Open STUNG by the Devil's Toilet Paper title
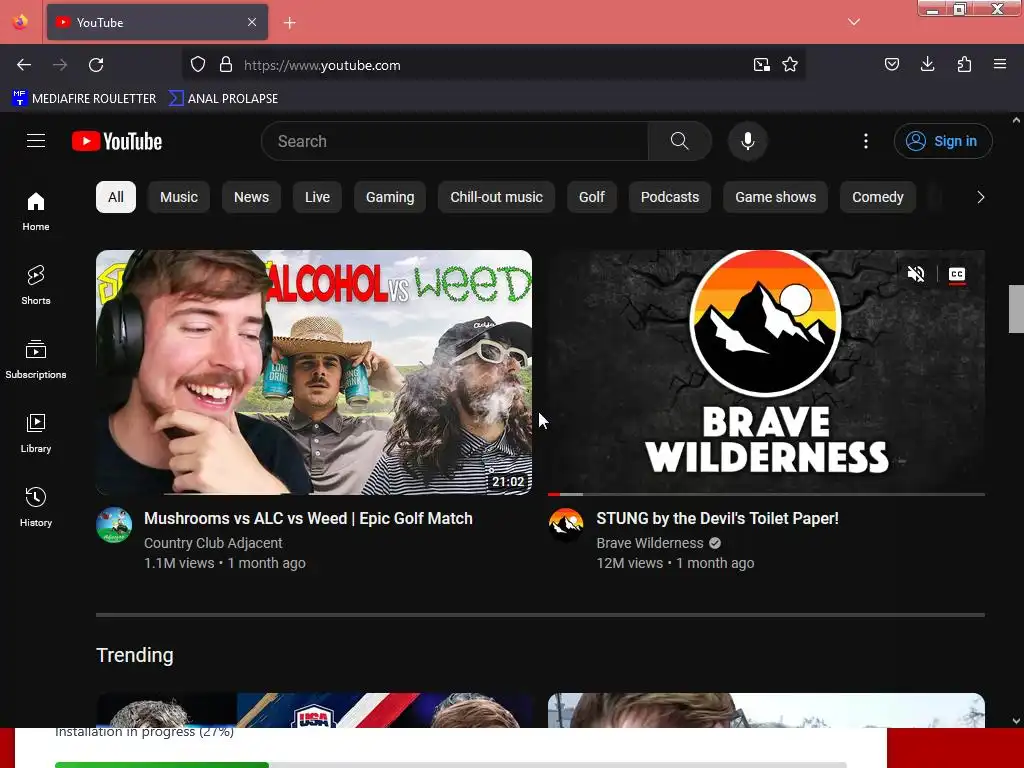 point(717,519)
